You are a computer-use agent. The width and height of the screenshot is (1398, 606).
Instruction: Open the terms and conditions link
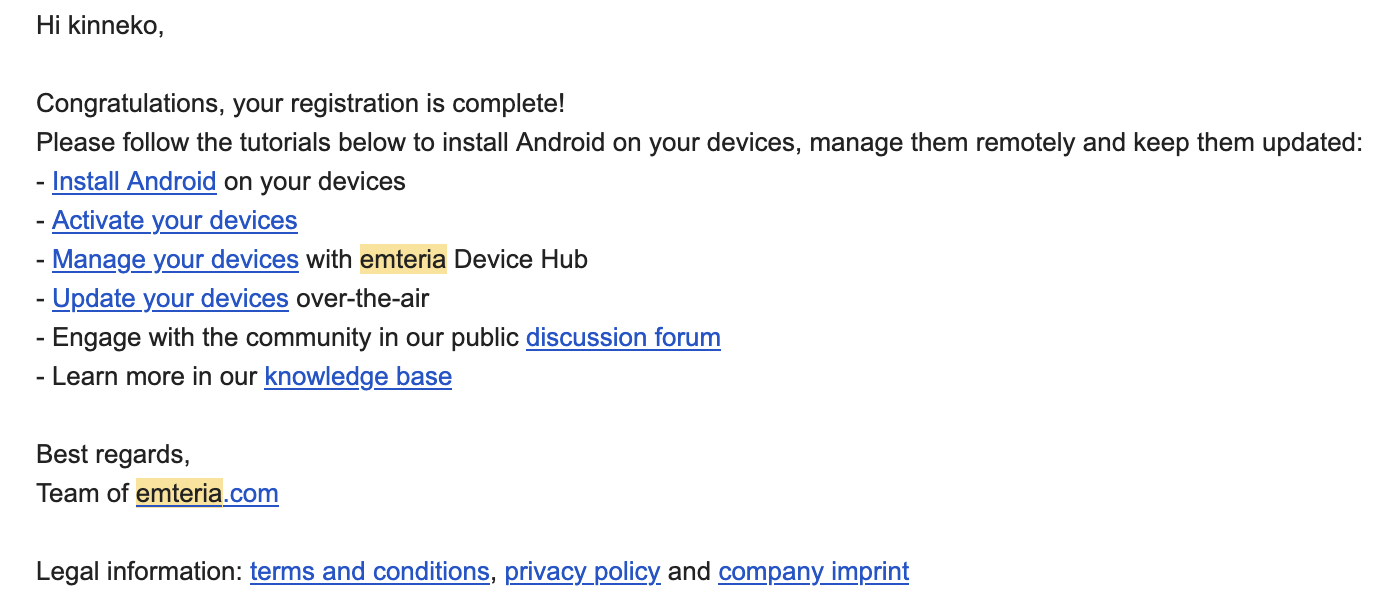369,572
